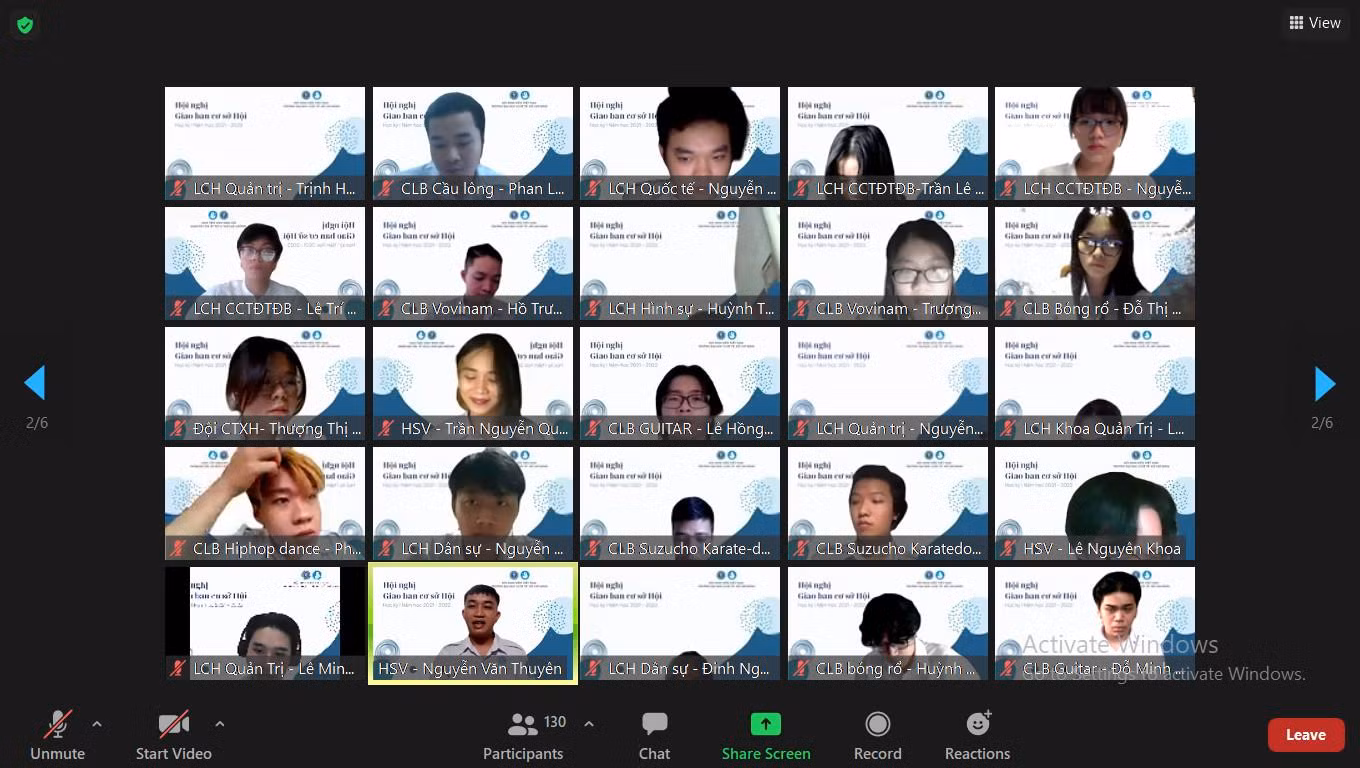
Task: Click muted mic icon on LCH Hình sự tile
Action: 594,309
